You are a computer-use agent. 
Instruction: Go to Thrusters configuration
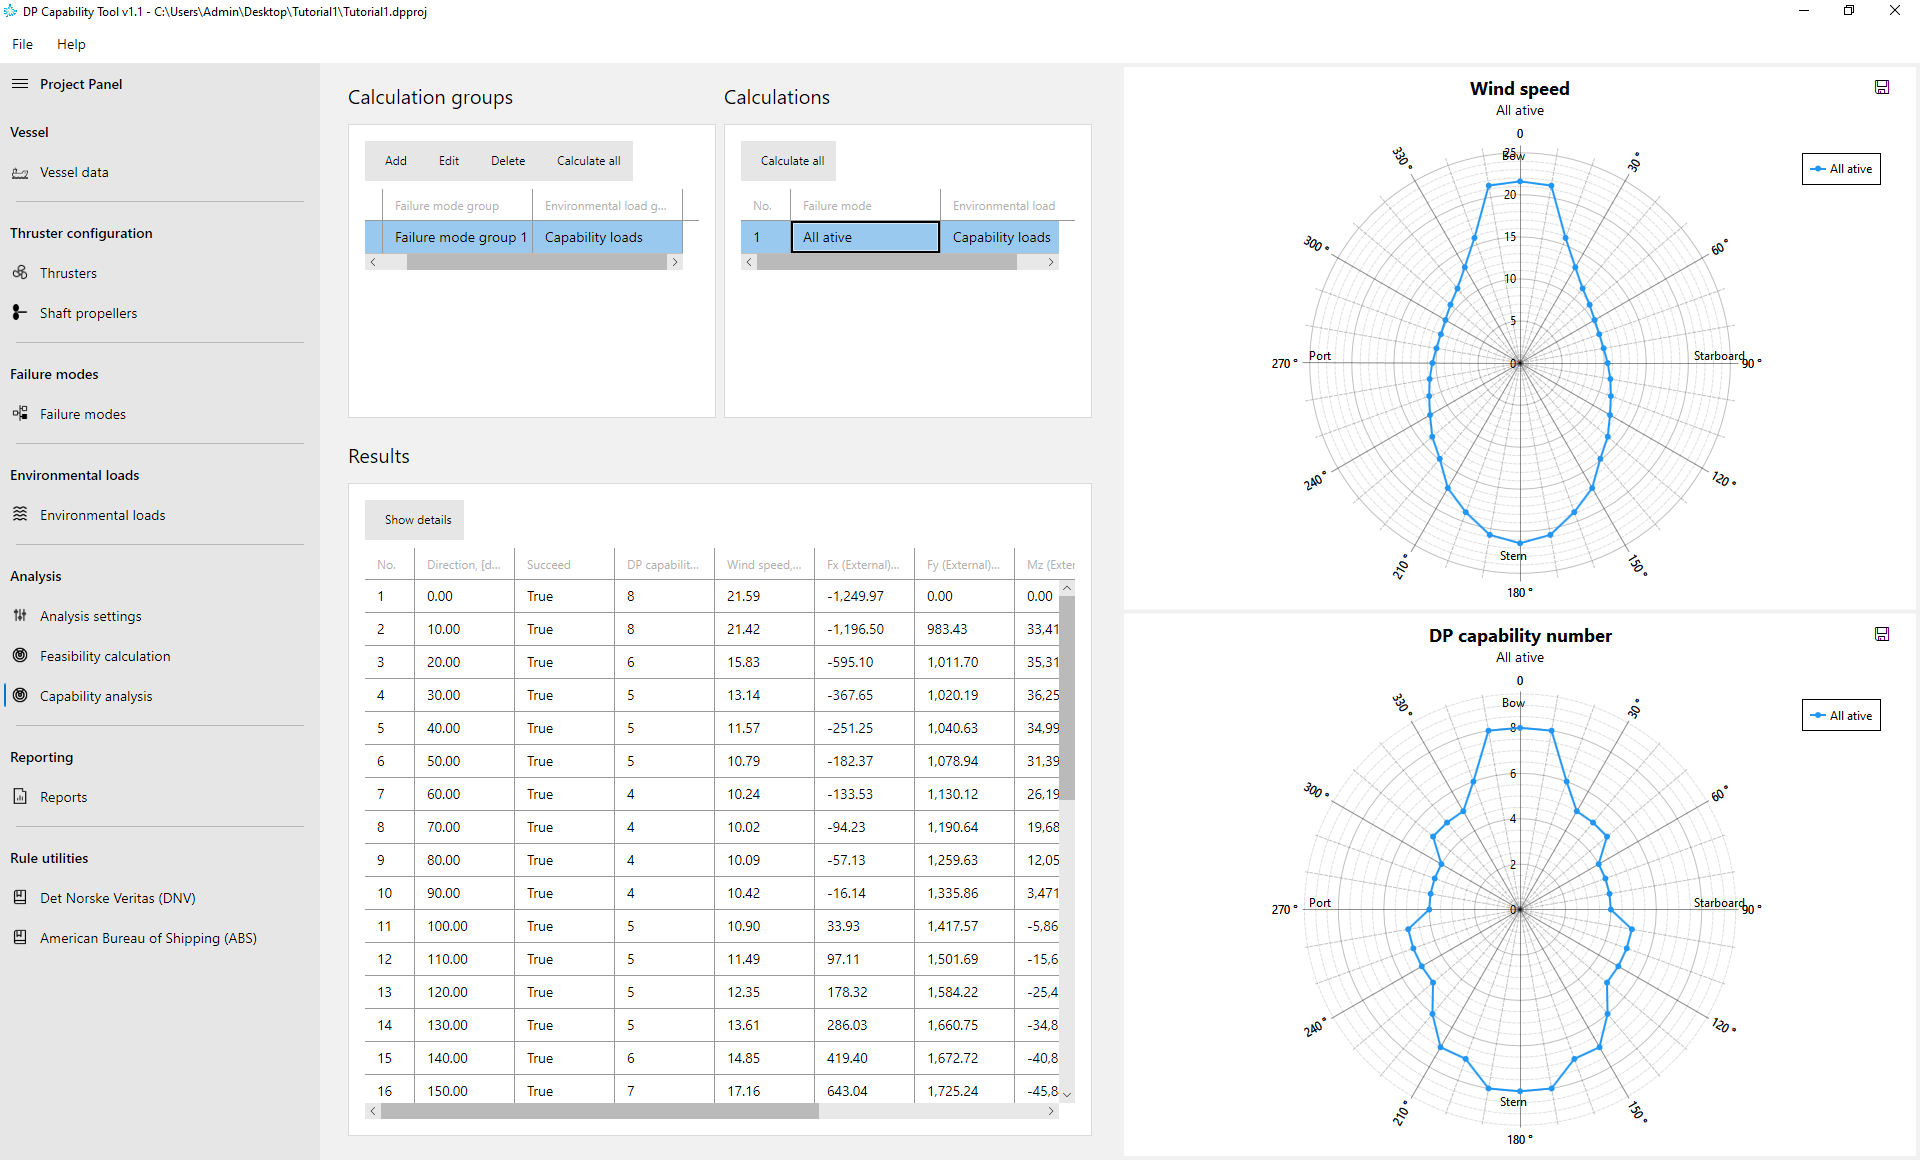pyautogui.click(x=68, y=273)
